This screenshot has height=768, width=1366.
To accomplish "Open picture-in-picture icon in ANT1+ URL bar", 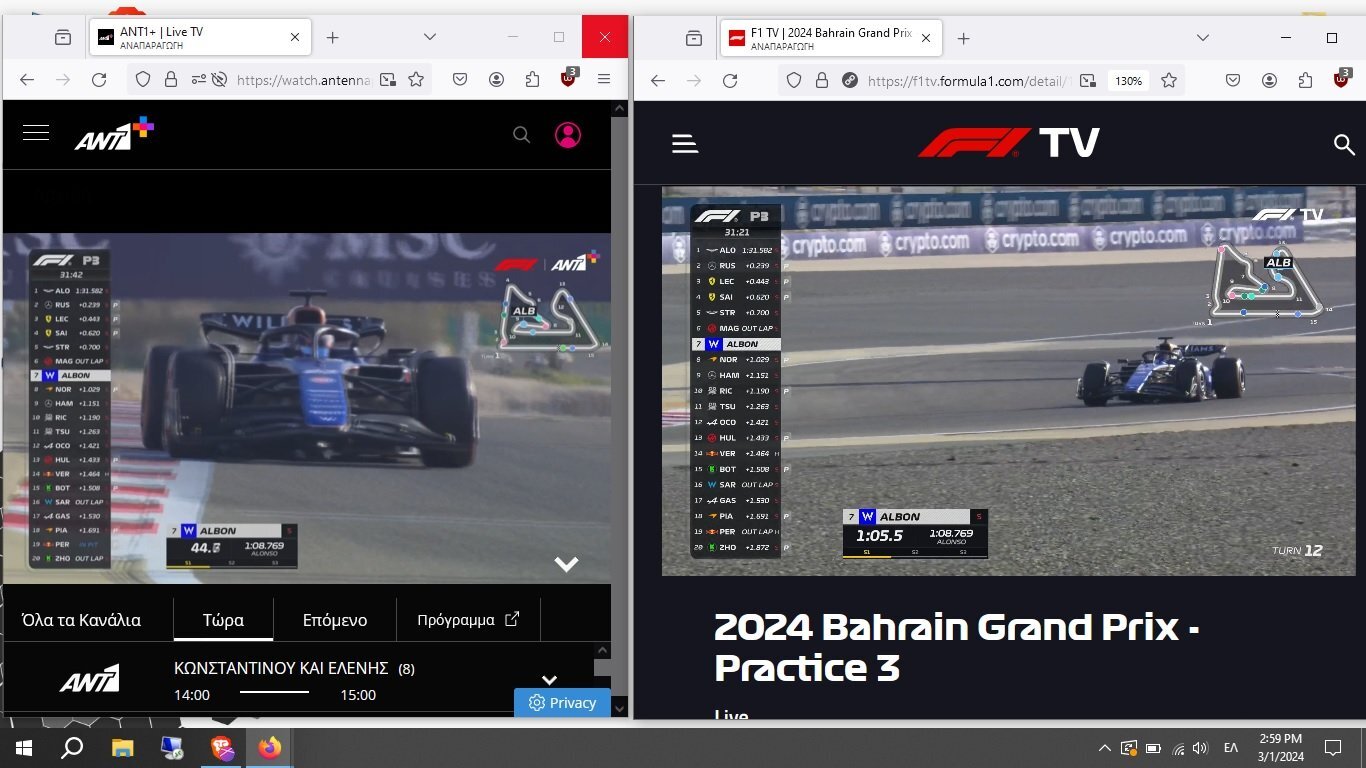I will tap(387, 80).
